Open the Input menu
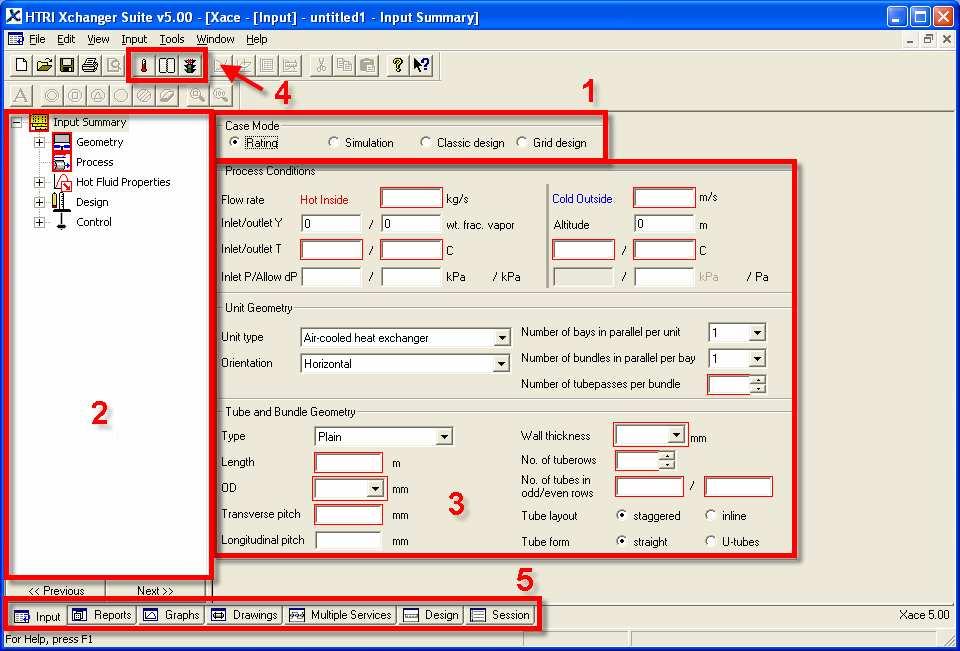The width and height of the screenshot is (960, 651). (x=134, y=39)
